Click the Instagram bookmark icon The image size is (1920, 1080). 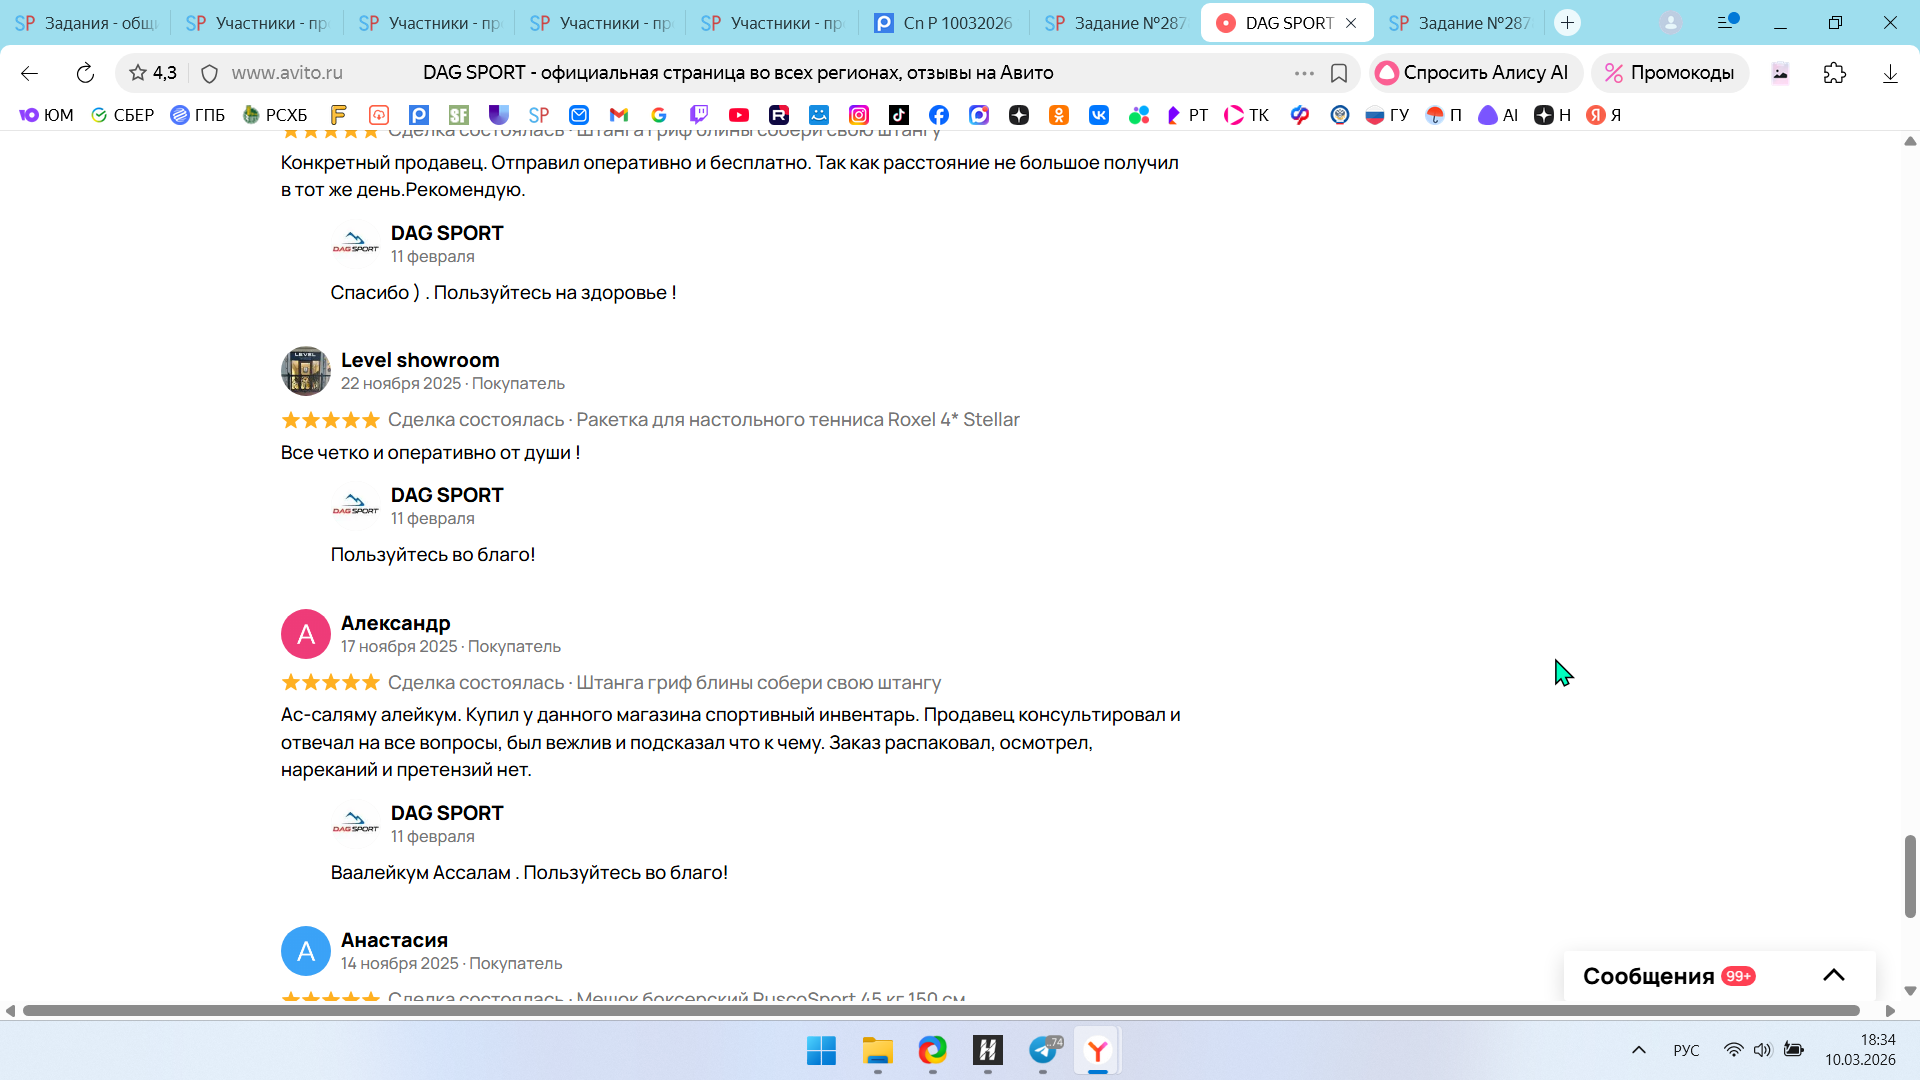click(x=859, y=115)
